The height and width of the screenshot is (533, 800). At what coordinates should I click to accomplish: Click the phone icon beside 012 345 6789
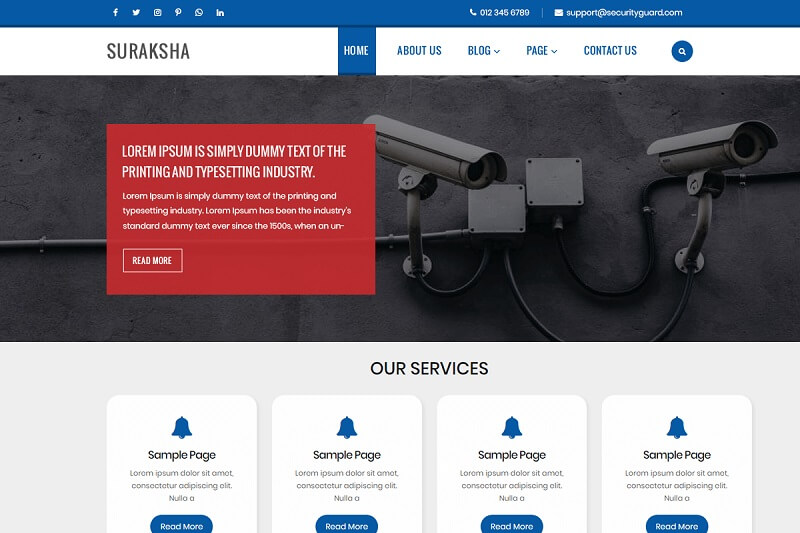[x=473, y=12]
